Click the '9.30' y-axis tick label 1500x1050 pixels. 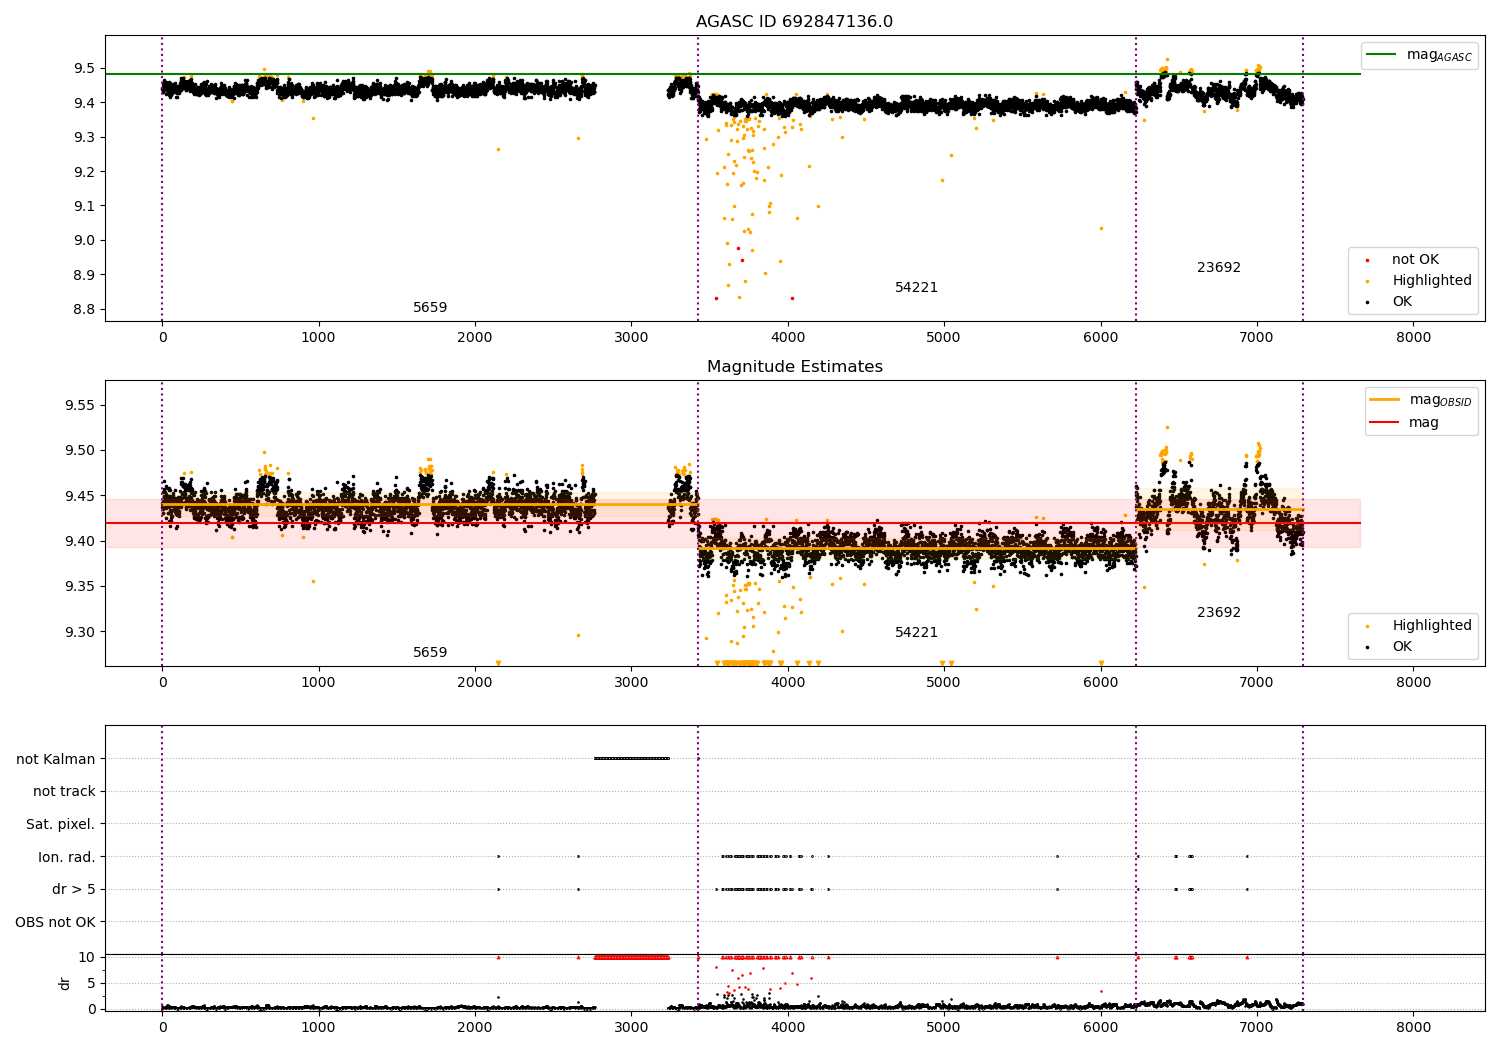coord(80,632)
